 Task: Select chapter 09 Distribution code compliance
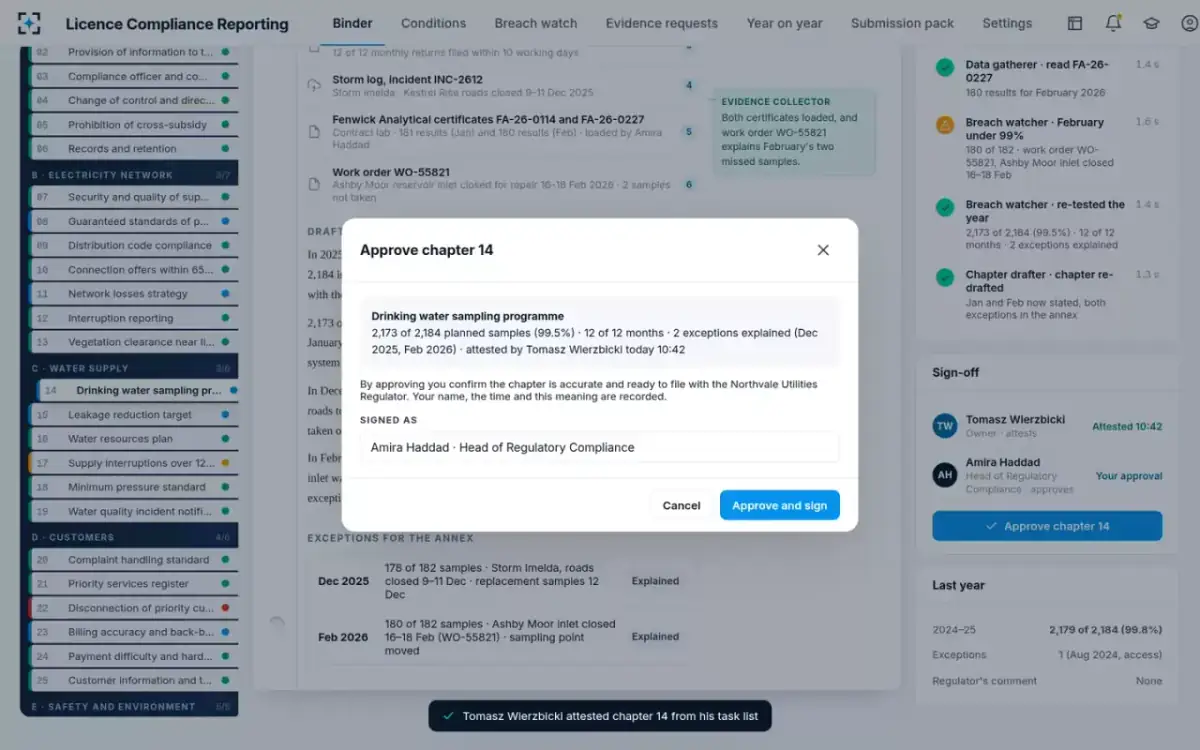134,245
